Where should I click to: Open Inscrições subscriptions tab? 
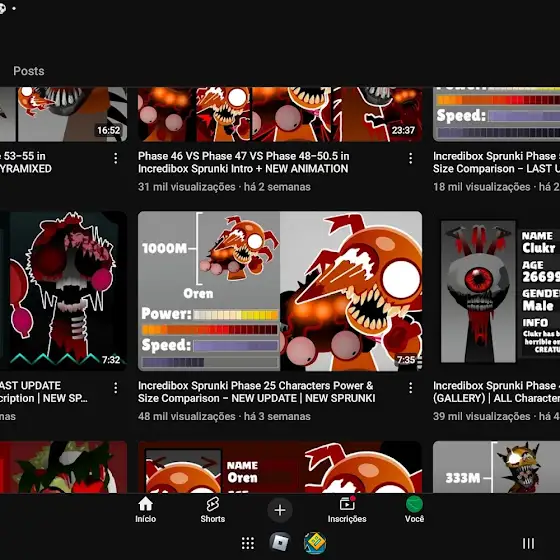coord(347,510)
